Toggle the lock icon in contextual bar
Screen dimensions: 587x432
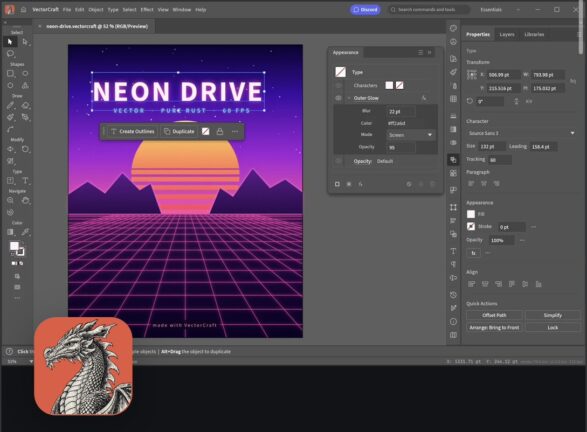coord(220,131)
